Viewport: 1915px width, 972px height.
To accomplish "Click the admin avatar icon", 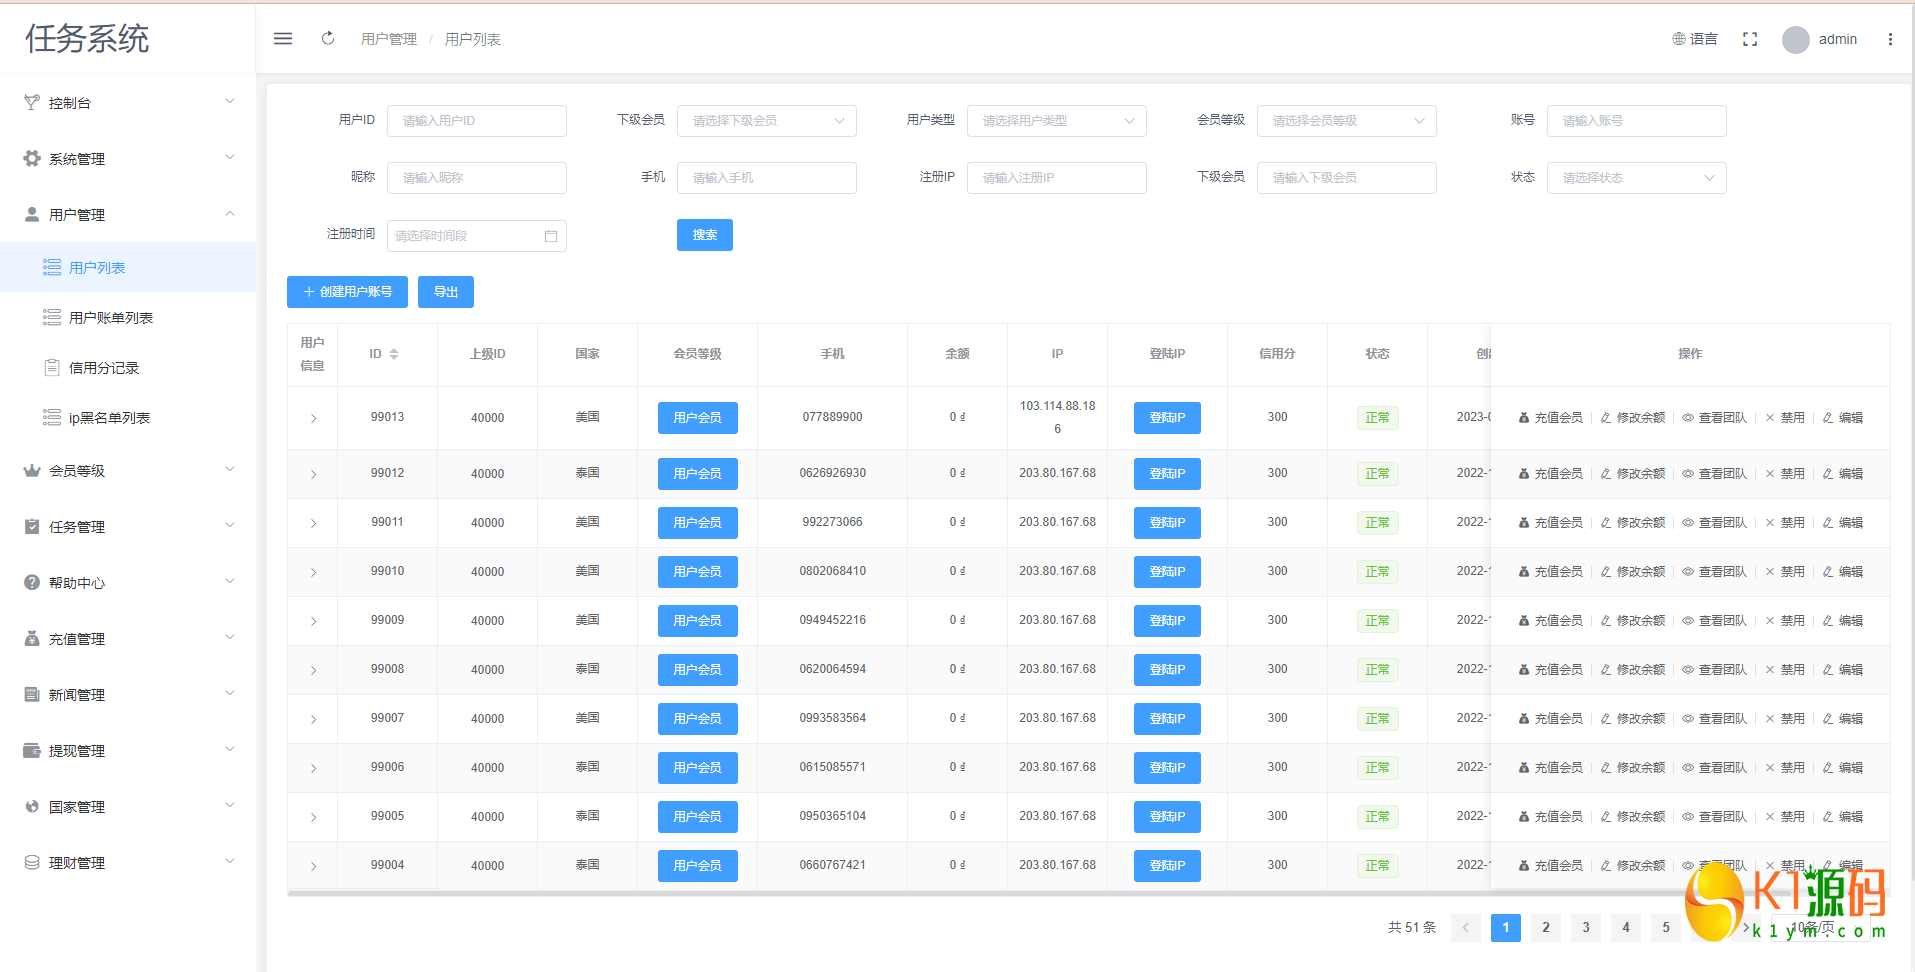I will coord(1796,40).
